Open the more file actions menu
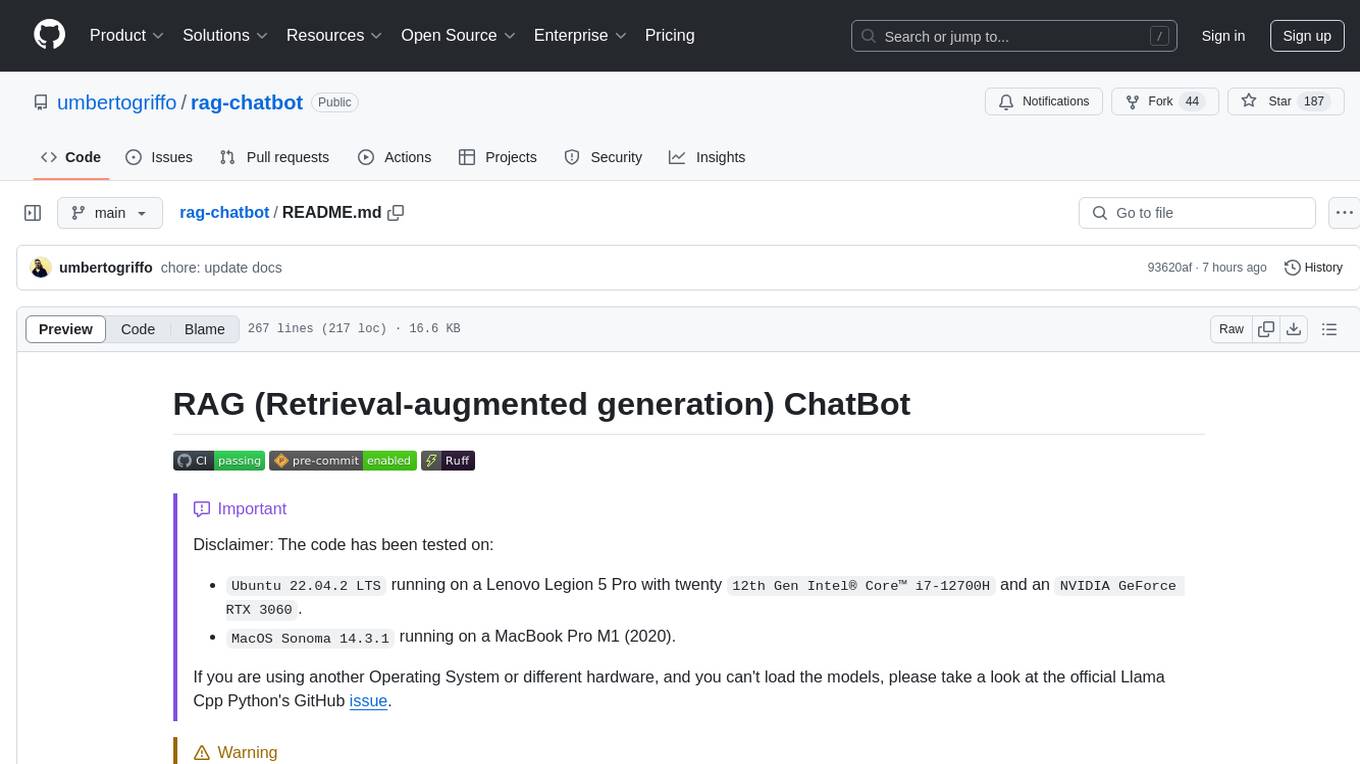This screenshot has height=764, width=1360. (x=1344, y=213)
